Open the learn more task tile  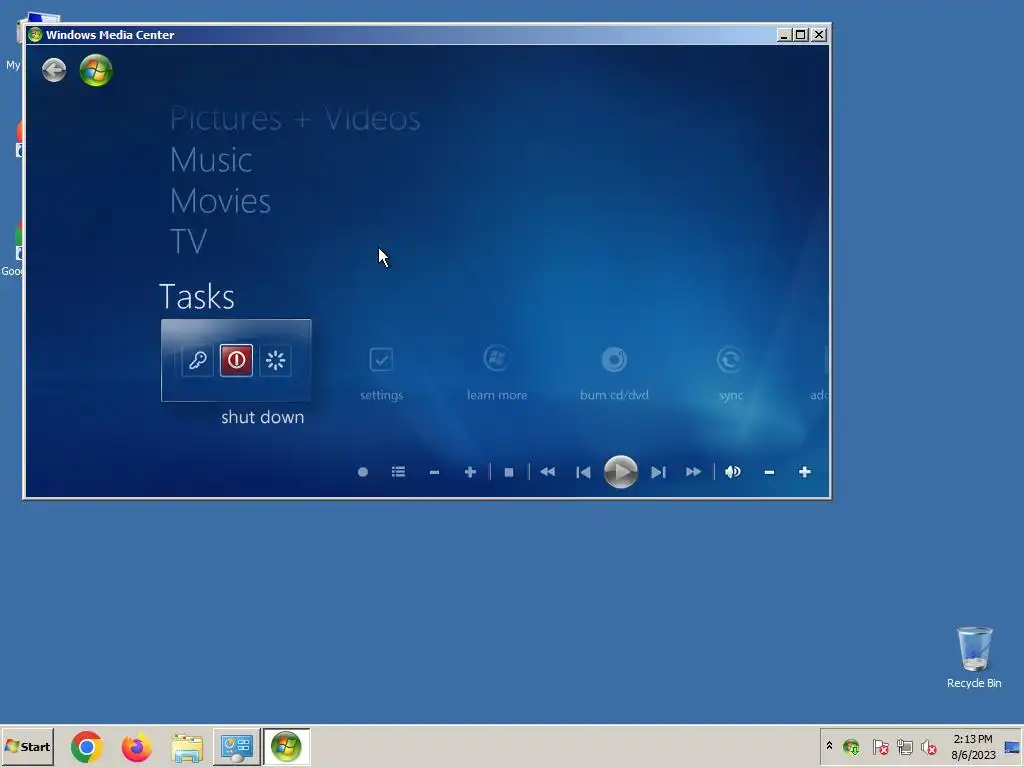click(x=497, y=373)
